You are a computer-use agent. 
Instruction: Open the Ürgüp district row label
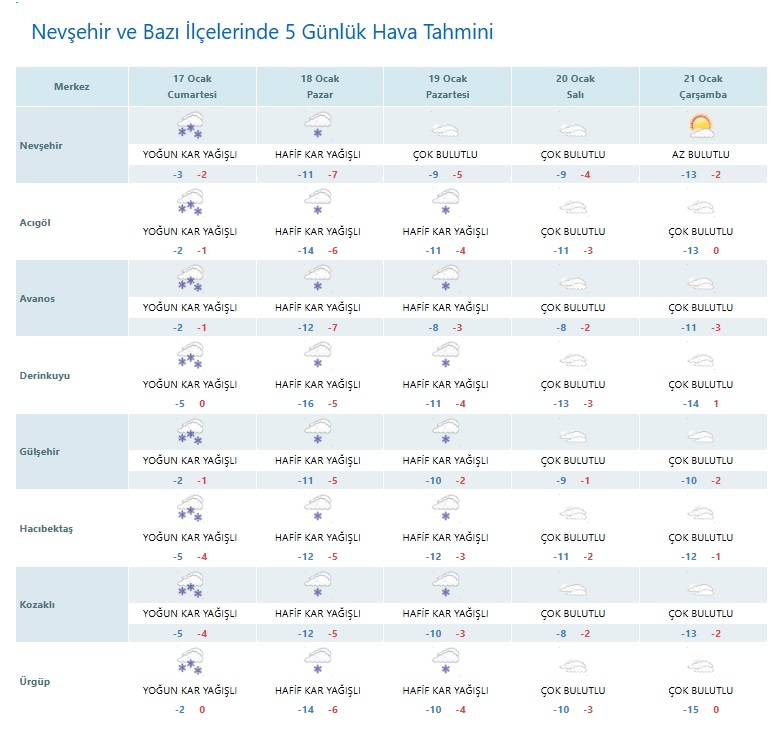tap(35, 681)
